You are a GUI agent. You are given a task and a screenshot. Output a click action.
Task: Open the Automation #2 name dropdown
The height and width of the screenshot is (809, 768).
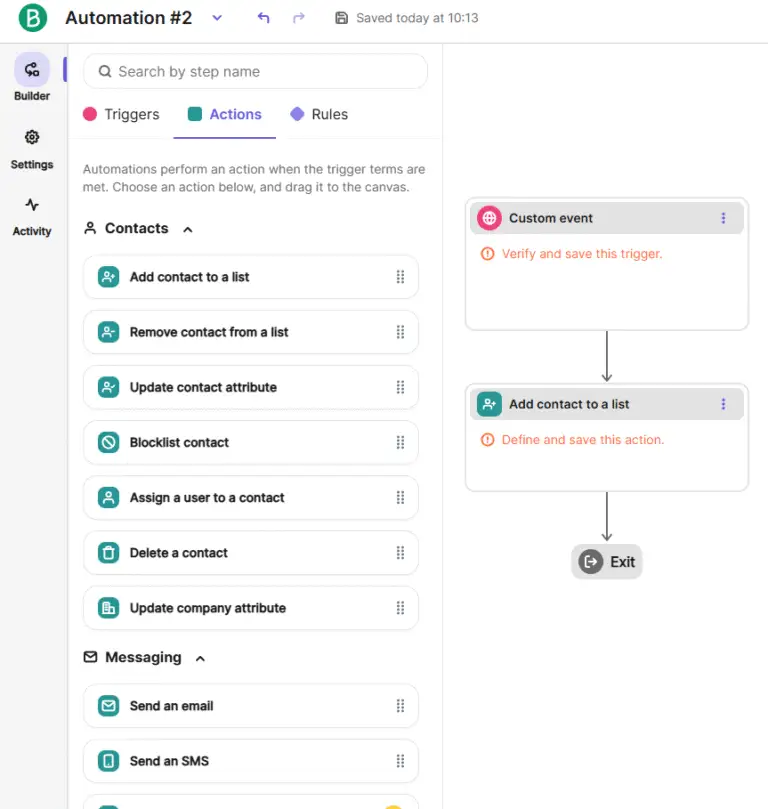tap(217, 18)
